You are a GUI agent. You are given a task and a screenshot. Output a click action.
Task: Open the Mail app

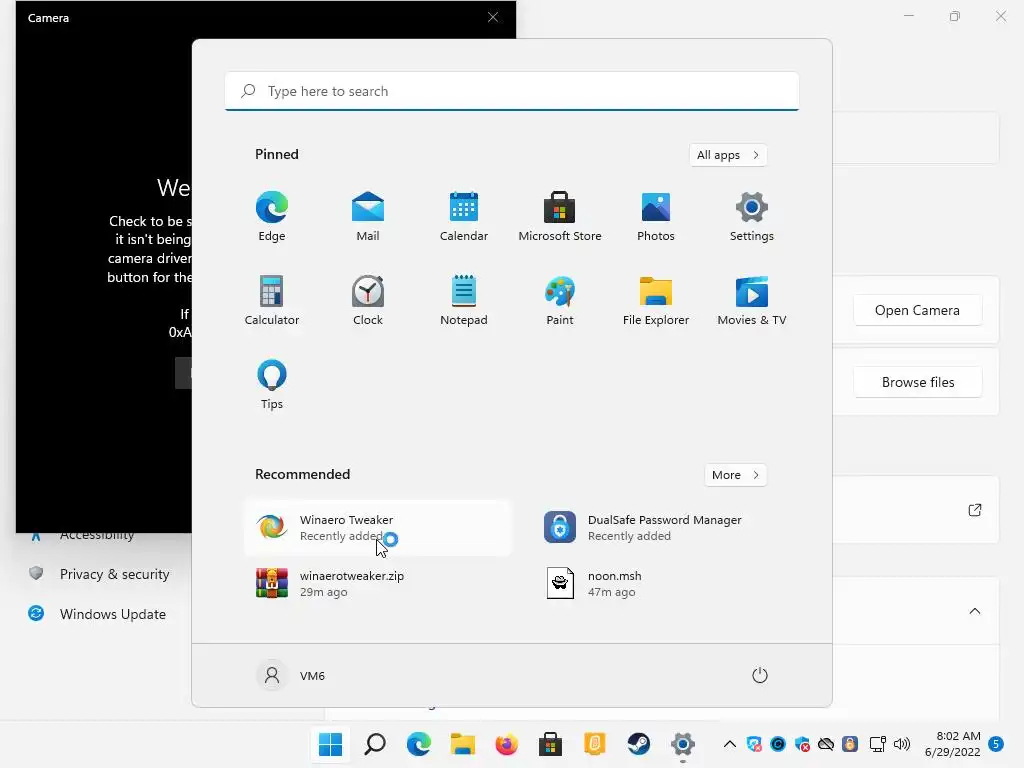tap(368, 216)
